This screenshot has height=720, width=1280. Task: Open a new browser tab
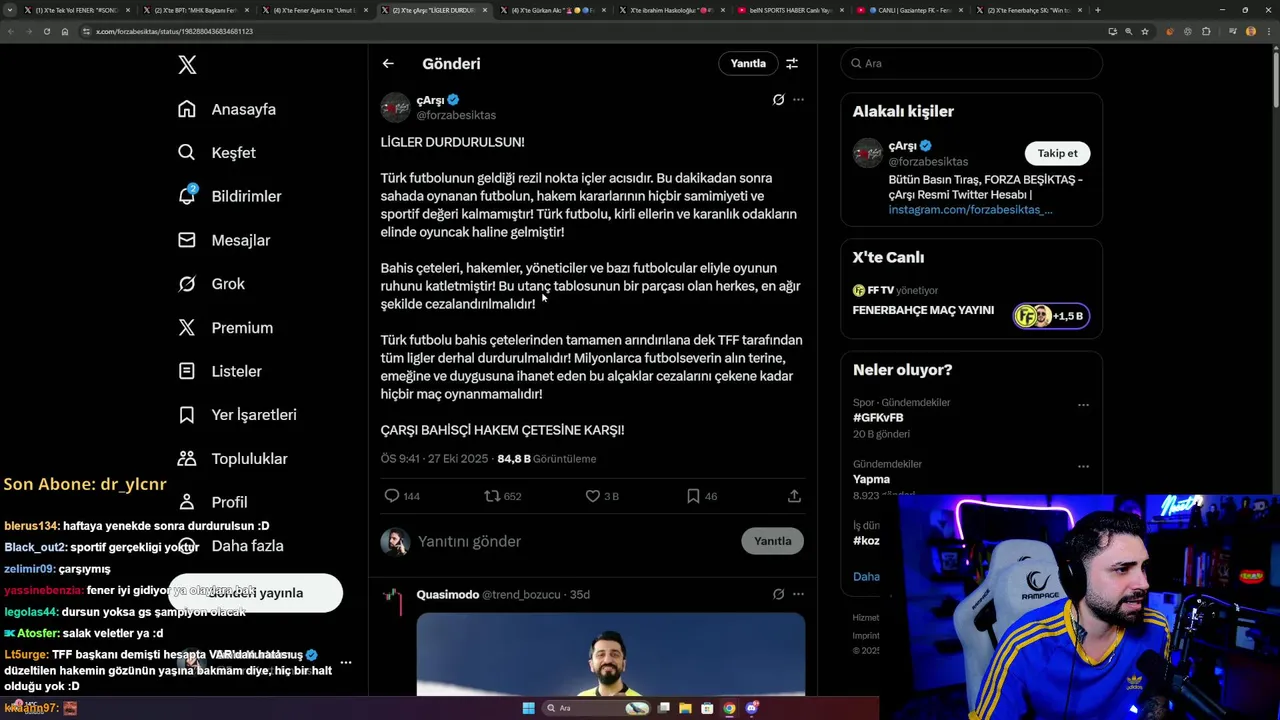click(1098, 10)
